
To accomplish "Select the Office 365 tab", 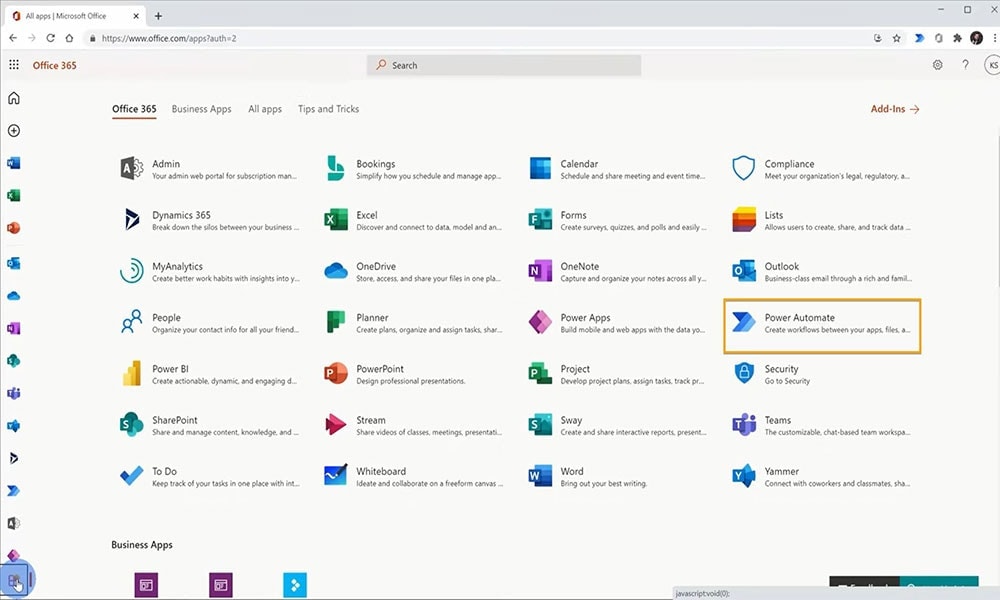I will 134,109.
